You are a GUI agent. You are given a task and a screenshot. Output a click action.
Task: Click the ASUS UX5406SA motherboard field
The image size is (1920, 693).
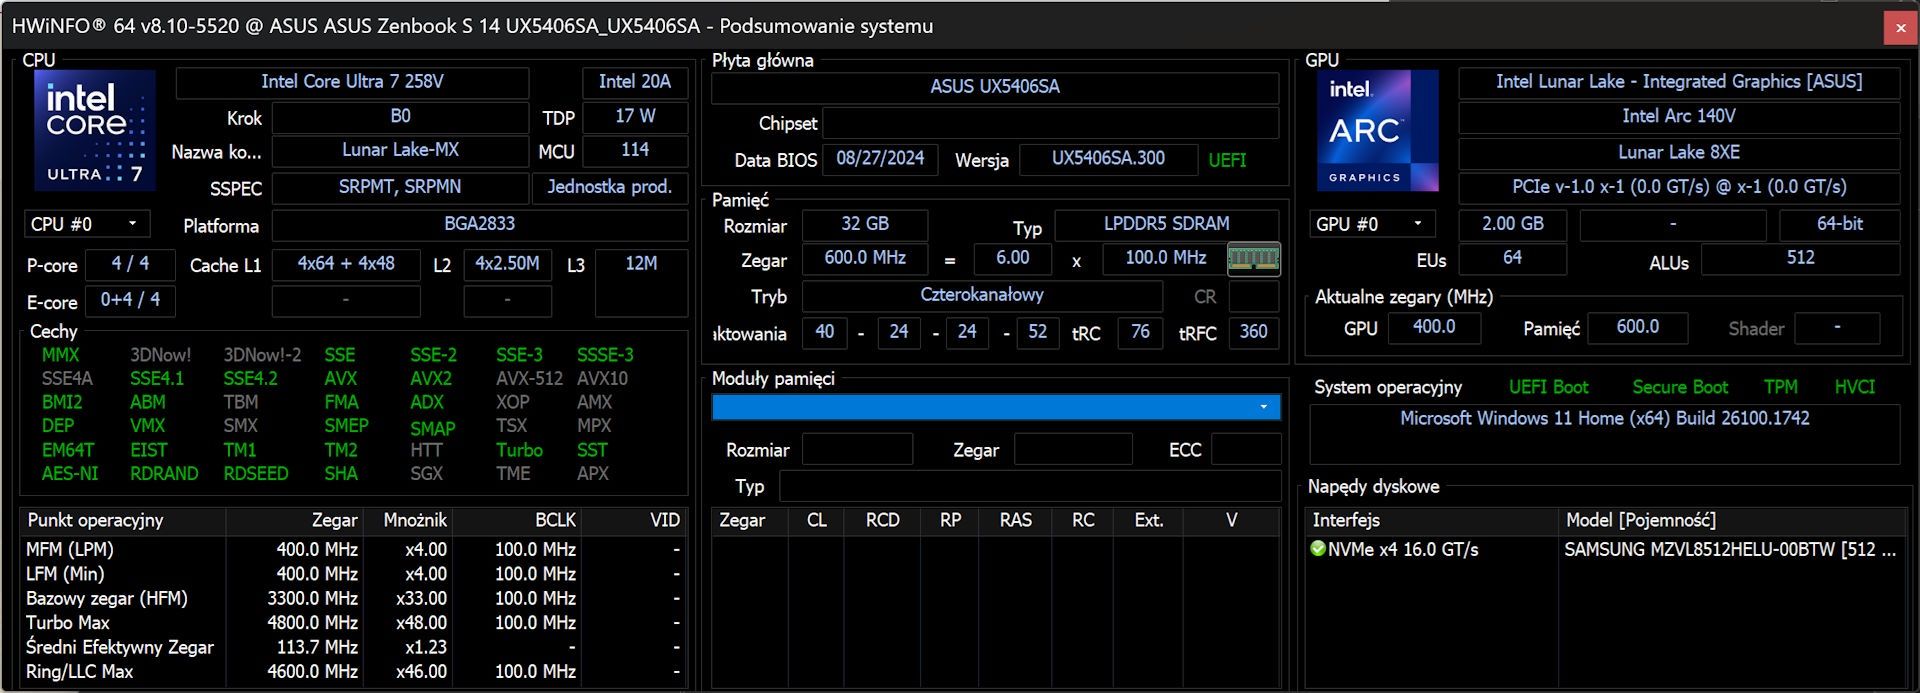click(995, 87)
